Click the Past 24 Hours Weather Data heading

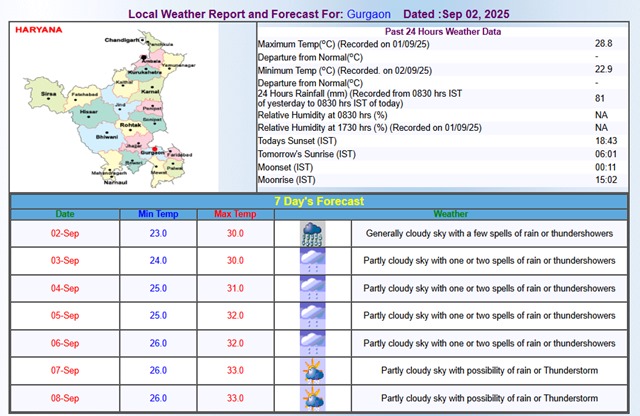pyautogui.click(x=443, y=31)
